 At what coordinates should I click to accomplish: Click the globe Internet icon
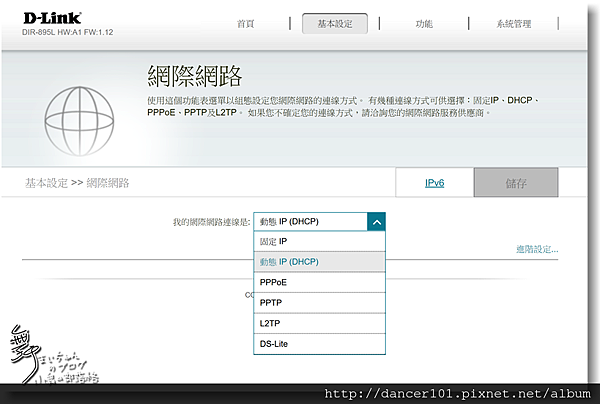point(79,121)
